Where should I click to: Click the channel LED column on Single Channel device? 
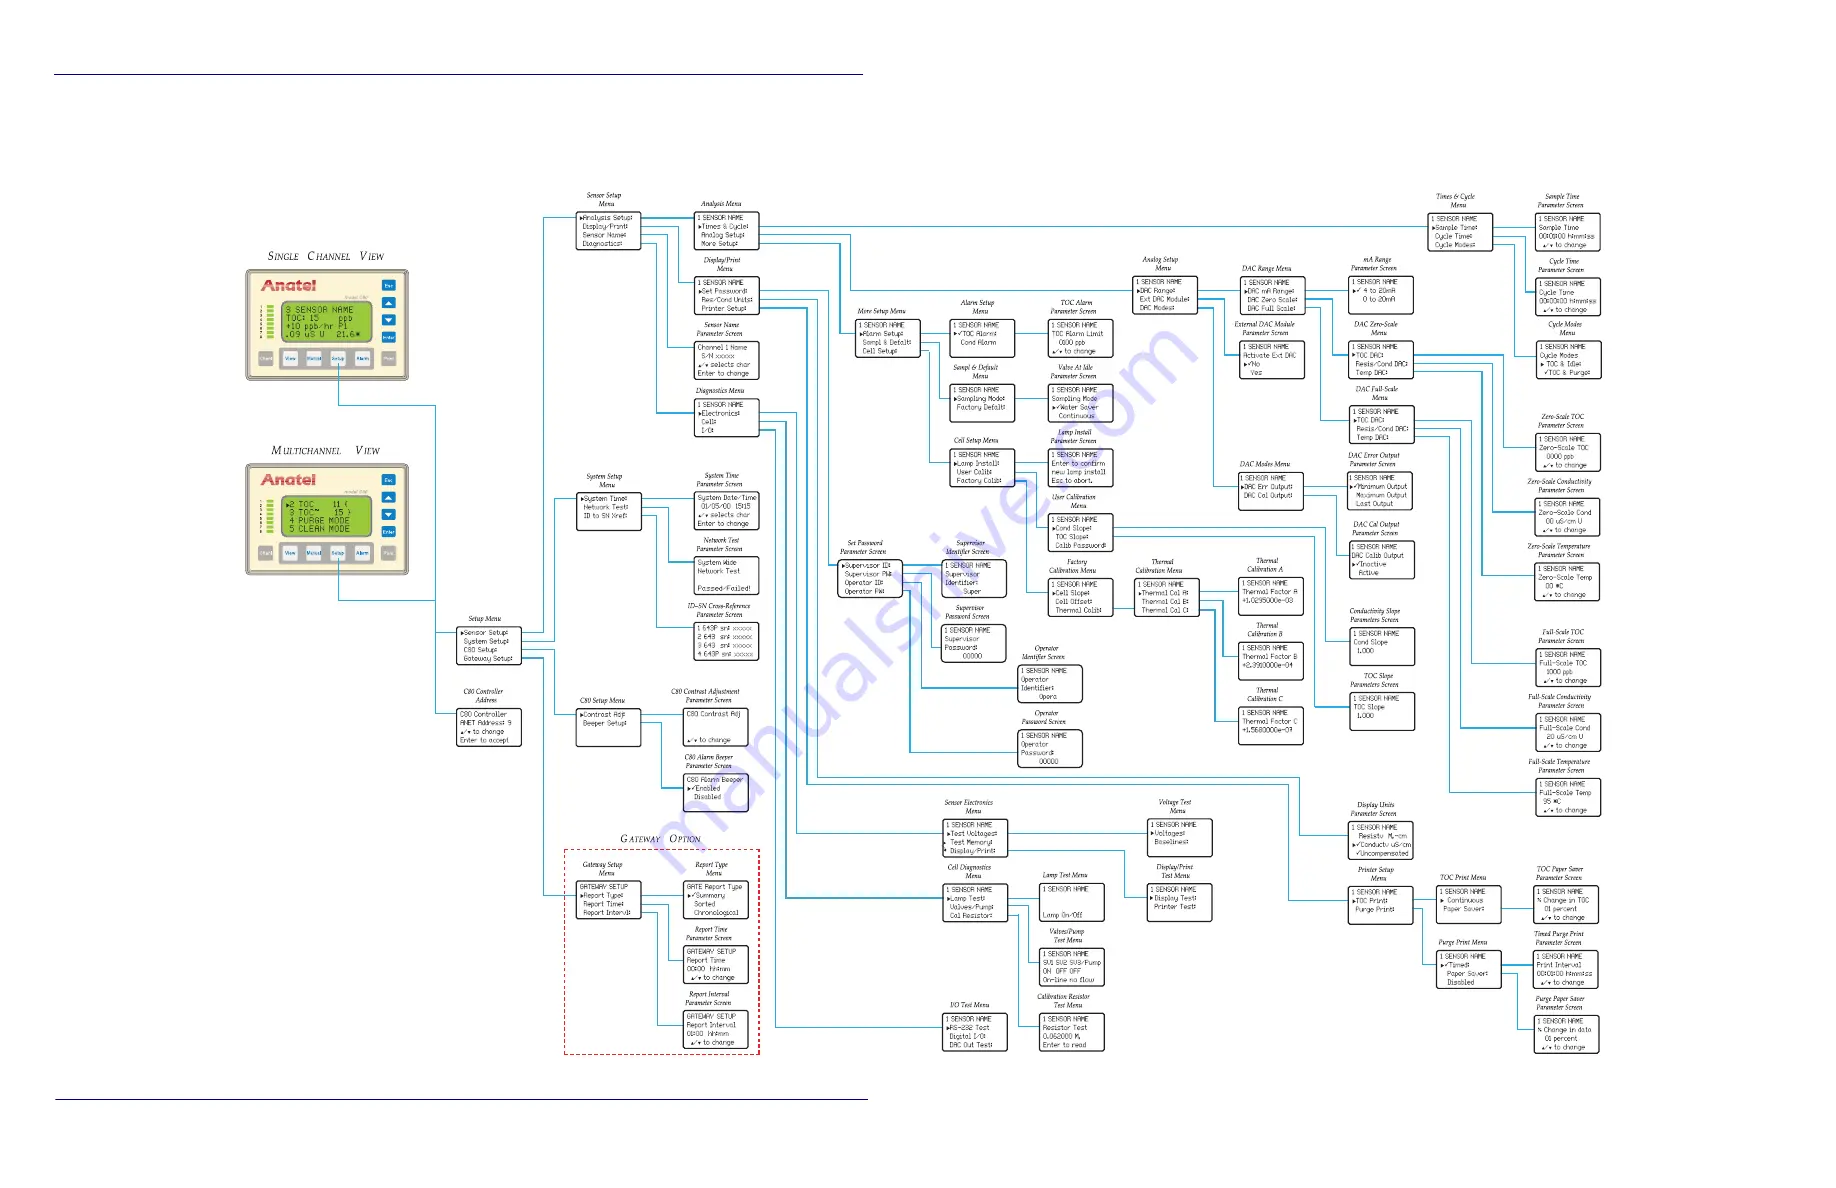tap(268, 322)
